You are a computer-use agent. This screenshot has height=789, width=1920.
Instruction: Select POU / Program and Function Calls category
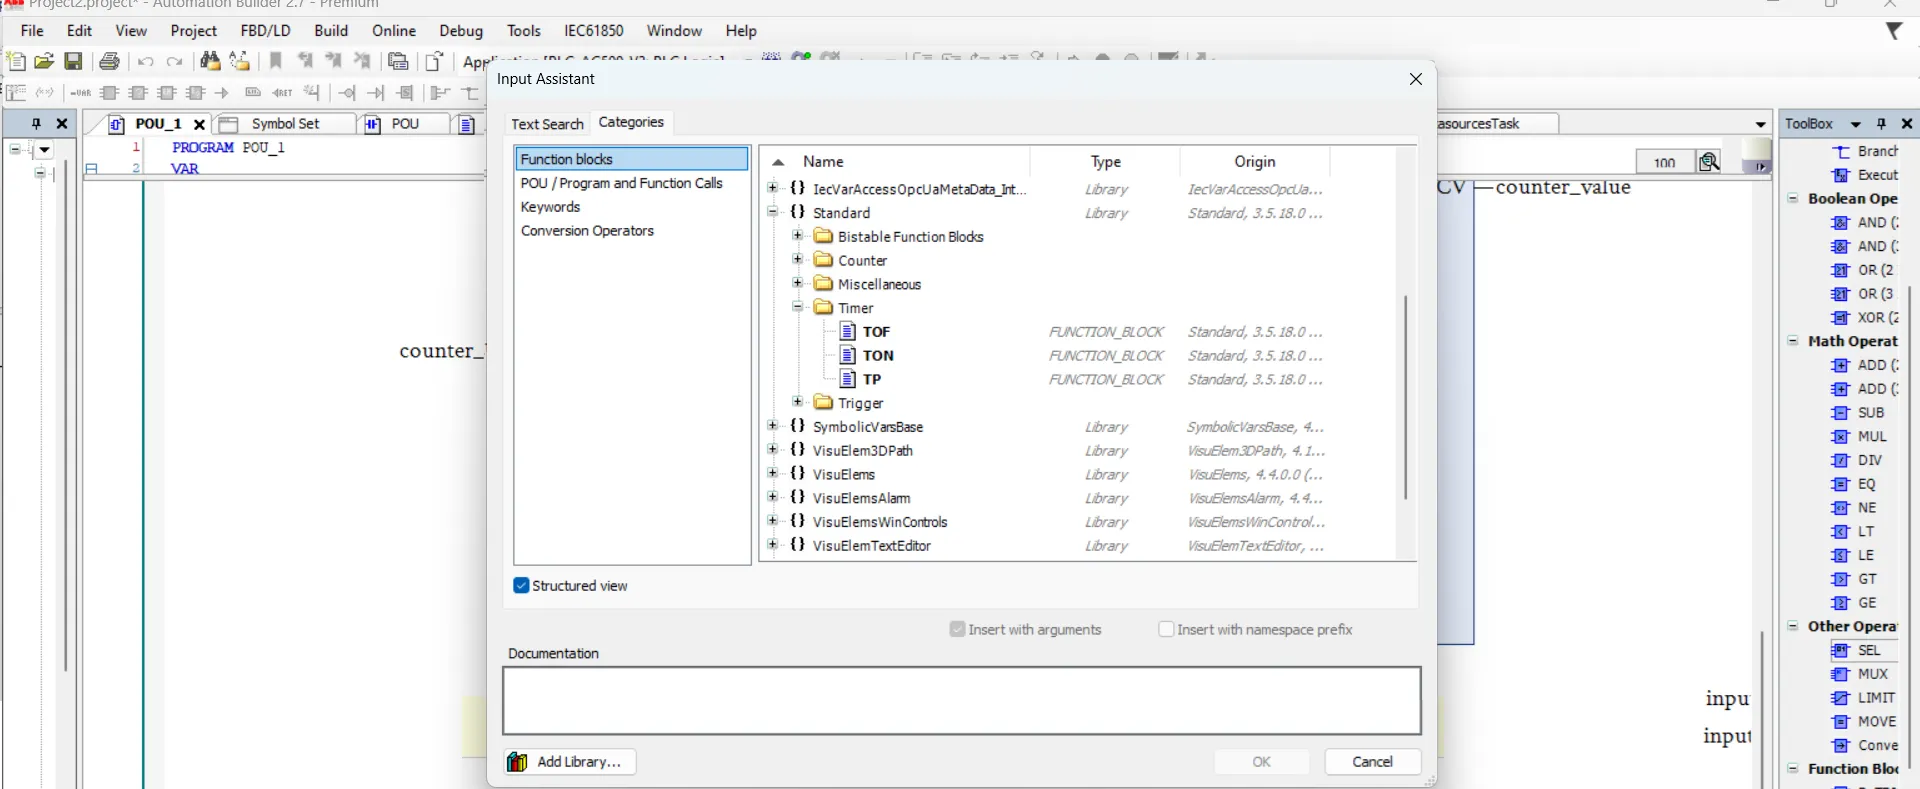621,183
